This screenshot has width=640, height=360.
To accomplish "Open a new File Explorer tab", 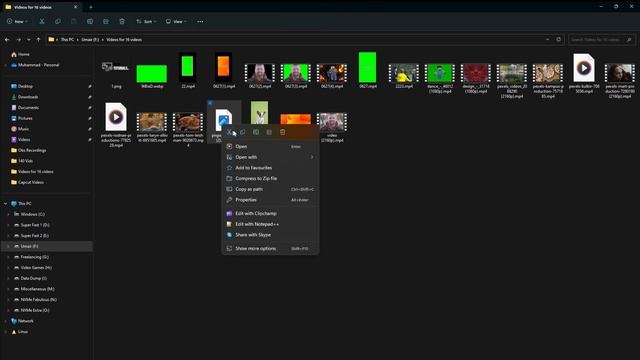I will tap(91, 7).
